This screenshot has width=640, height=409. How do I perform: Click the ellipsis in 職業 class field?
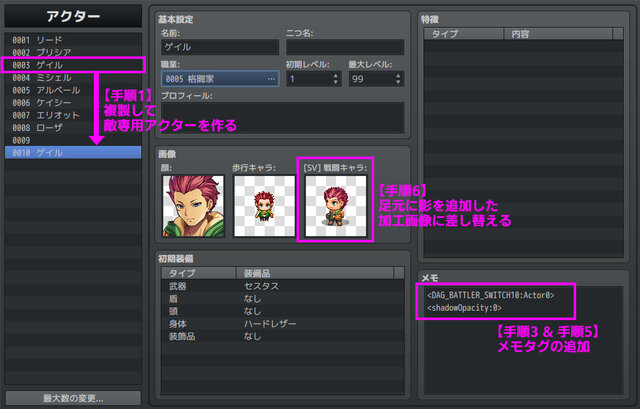point(271,79)
